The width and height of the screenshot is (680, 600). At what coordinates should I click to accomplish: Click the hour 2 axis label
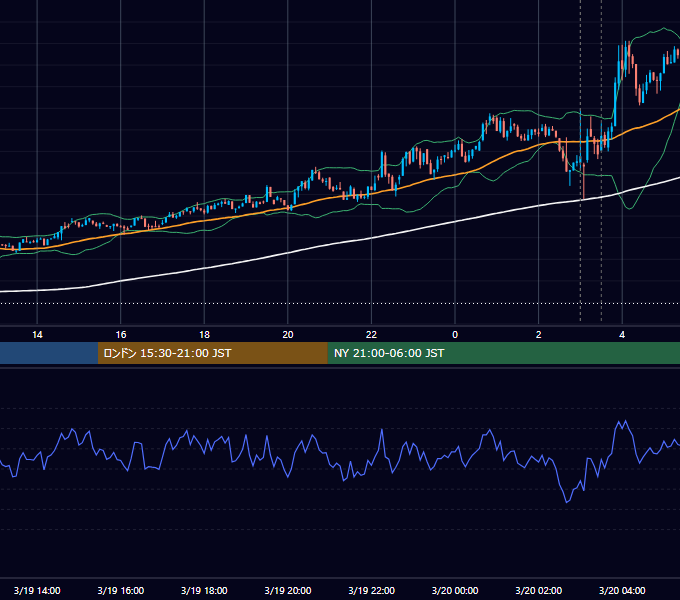pyautogui.click(x=539, y=335)
